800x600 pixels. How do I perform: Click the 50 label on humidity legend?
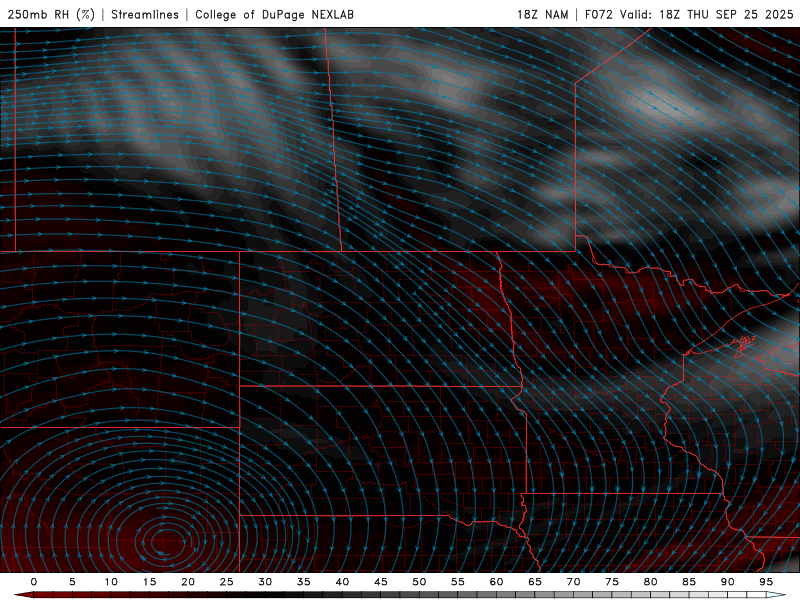pos(419,582)
